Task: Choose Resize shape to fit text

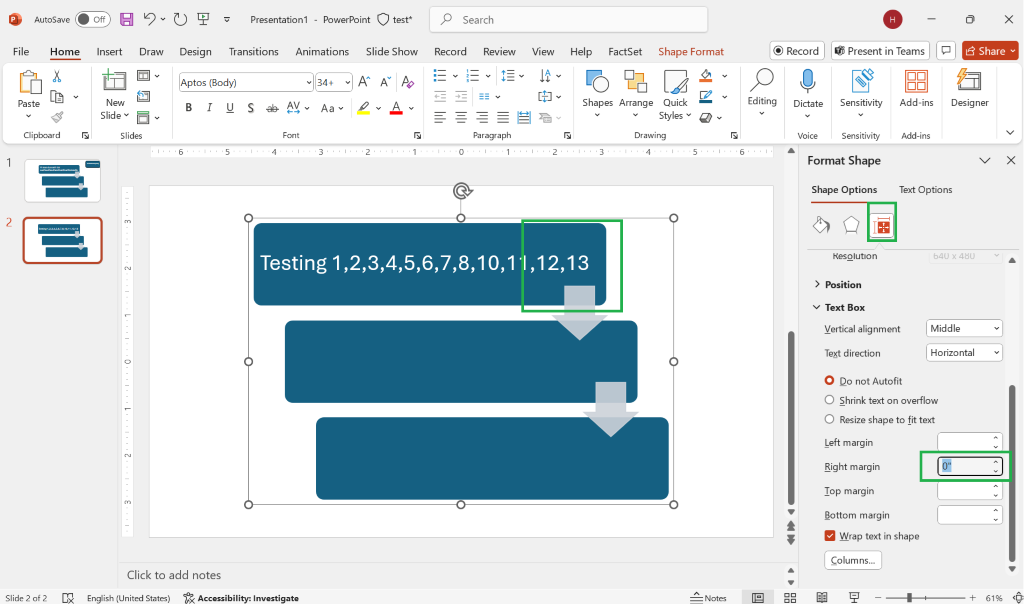Action: 829,420
